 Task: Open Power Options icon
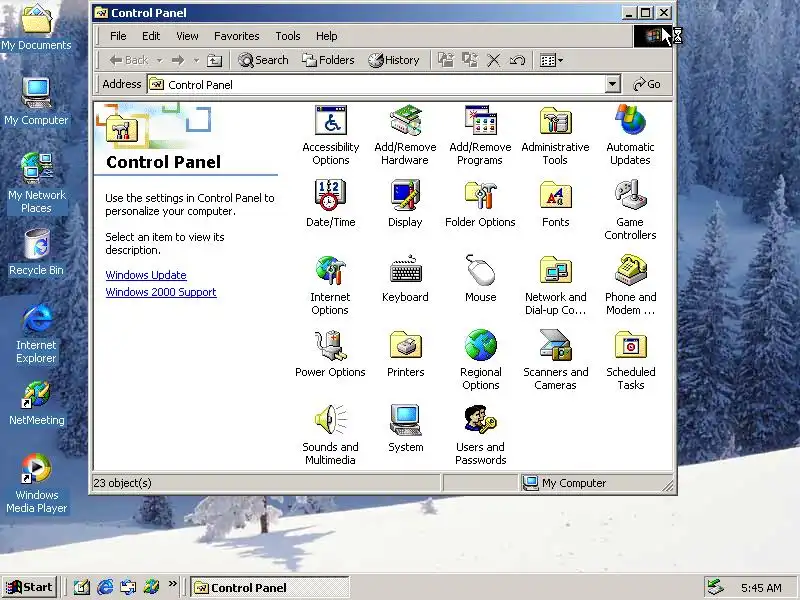click(331, 345)
